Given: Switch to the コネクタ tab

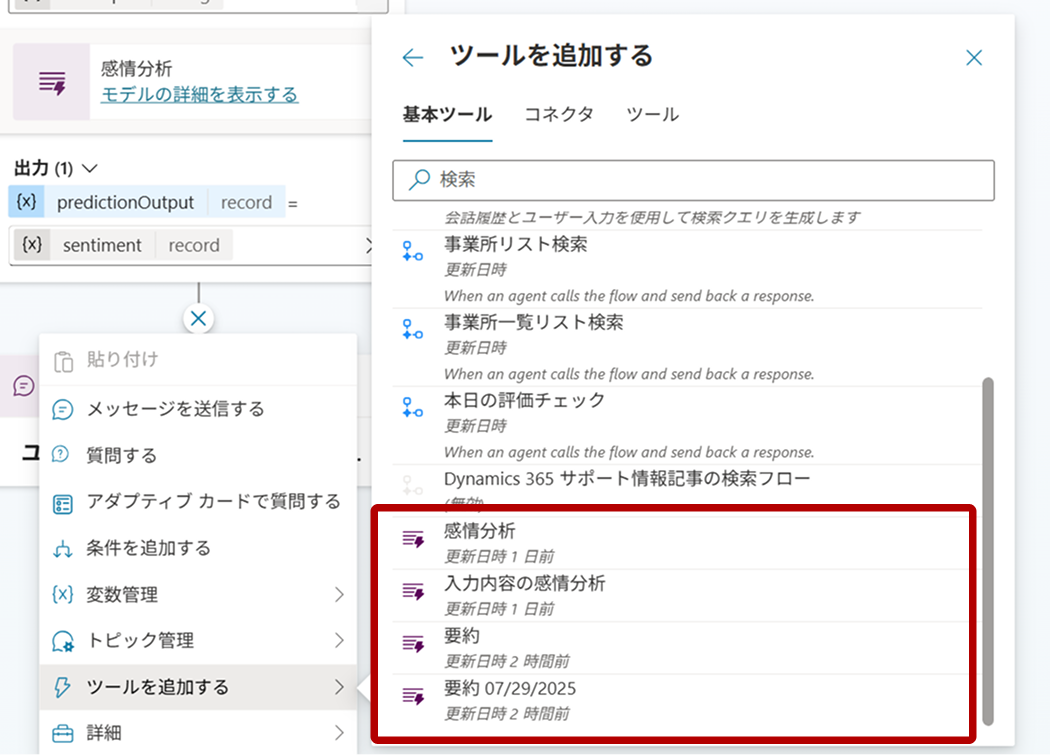Looking at the screenshot, I should tap(559, 114).
